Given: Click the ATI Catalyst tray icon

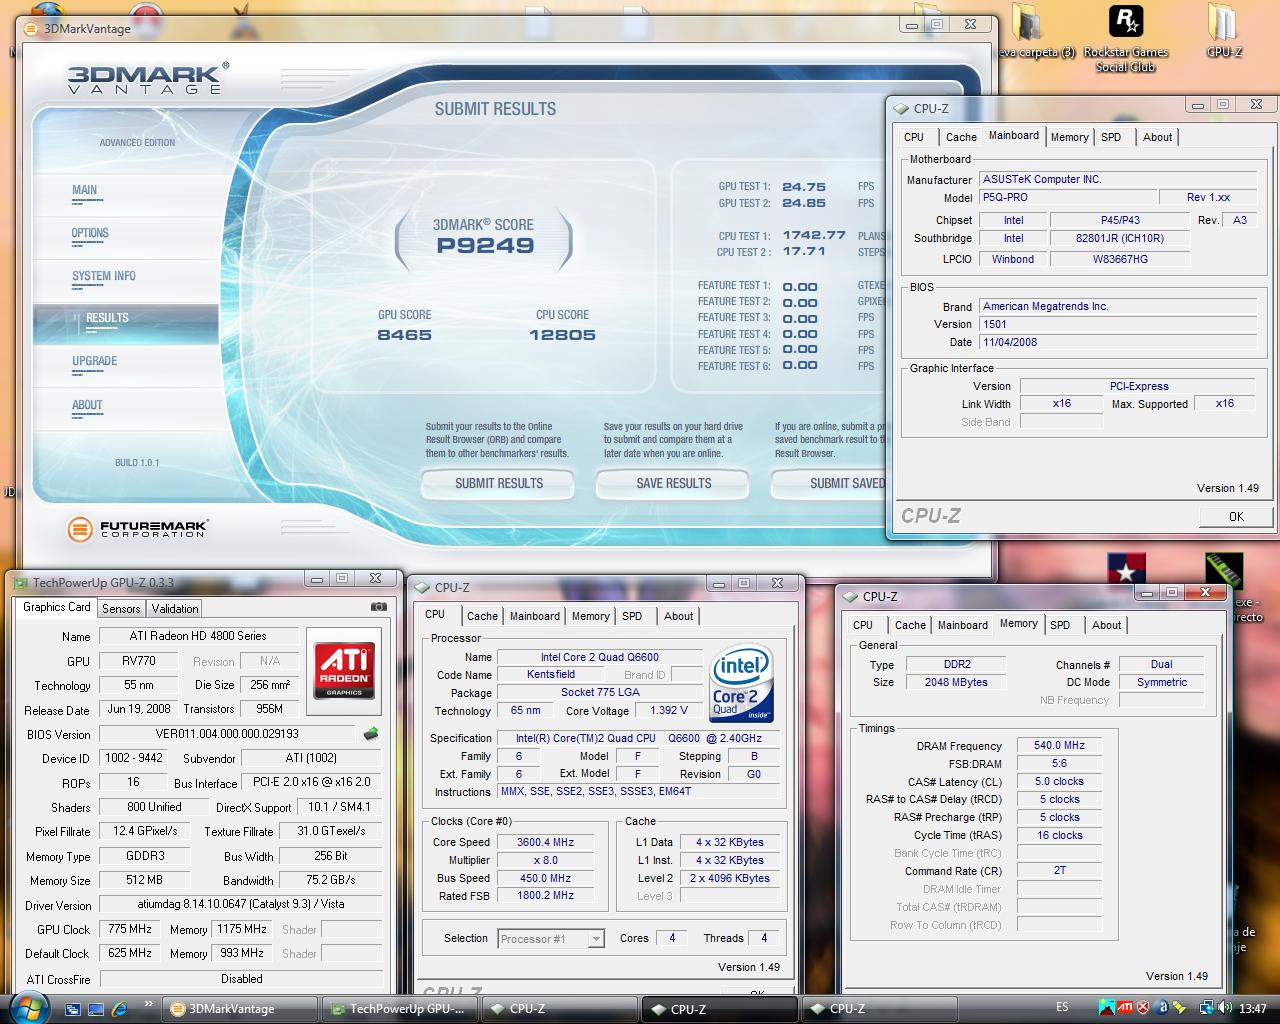Looking at the screenshot, I should (1125, 1007).
